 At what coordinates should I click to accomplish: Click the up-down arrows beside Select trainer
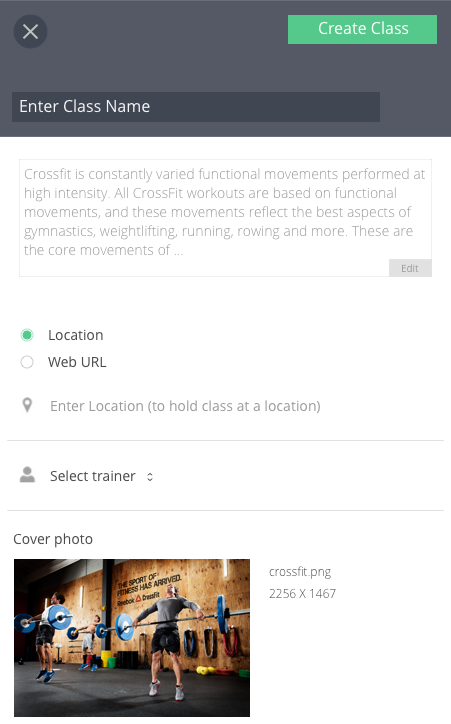[150, 477]
